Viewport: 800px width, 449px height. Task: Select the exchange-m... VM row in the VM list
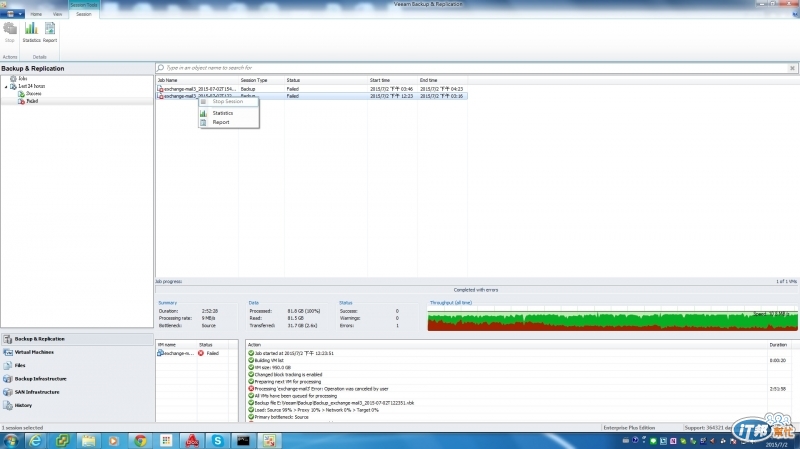[x=196, y=353]
